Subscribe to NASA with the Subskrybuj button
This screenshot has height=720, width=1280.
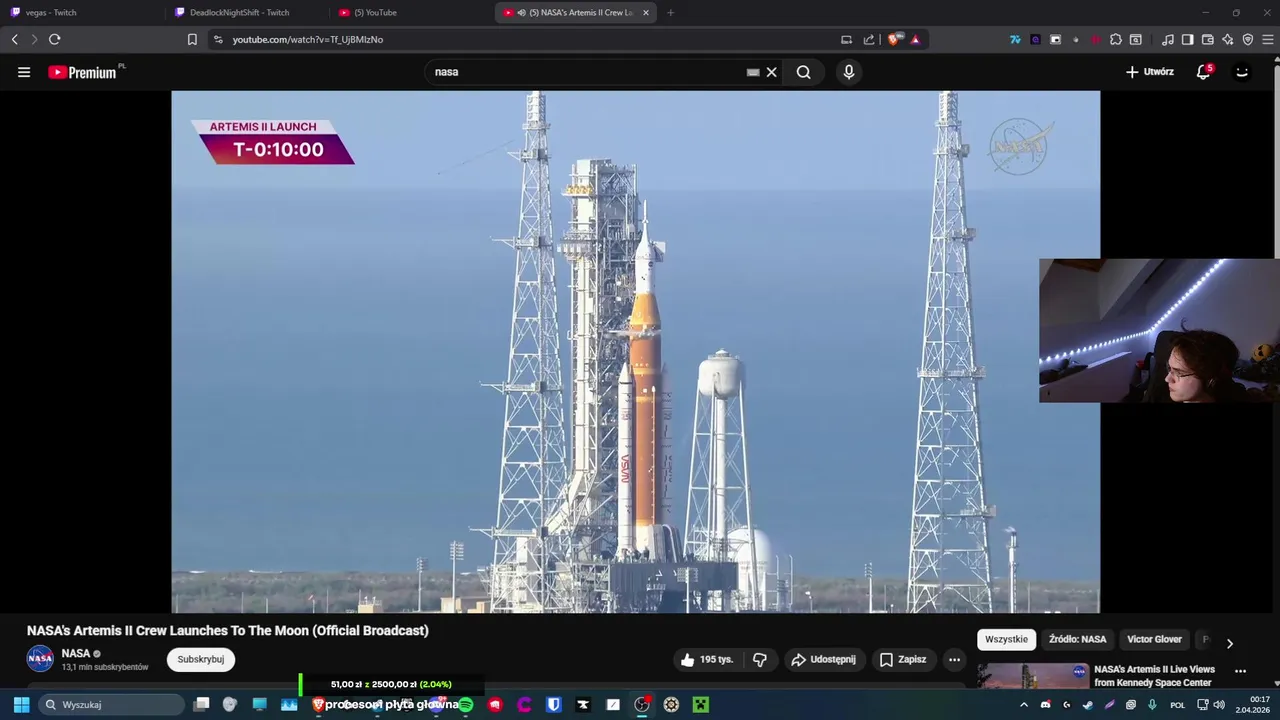coord(201,660)
